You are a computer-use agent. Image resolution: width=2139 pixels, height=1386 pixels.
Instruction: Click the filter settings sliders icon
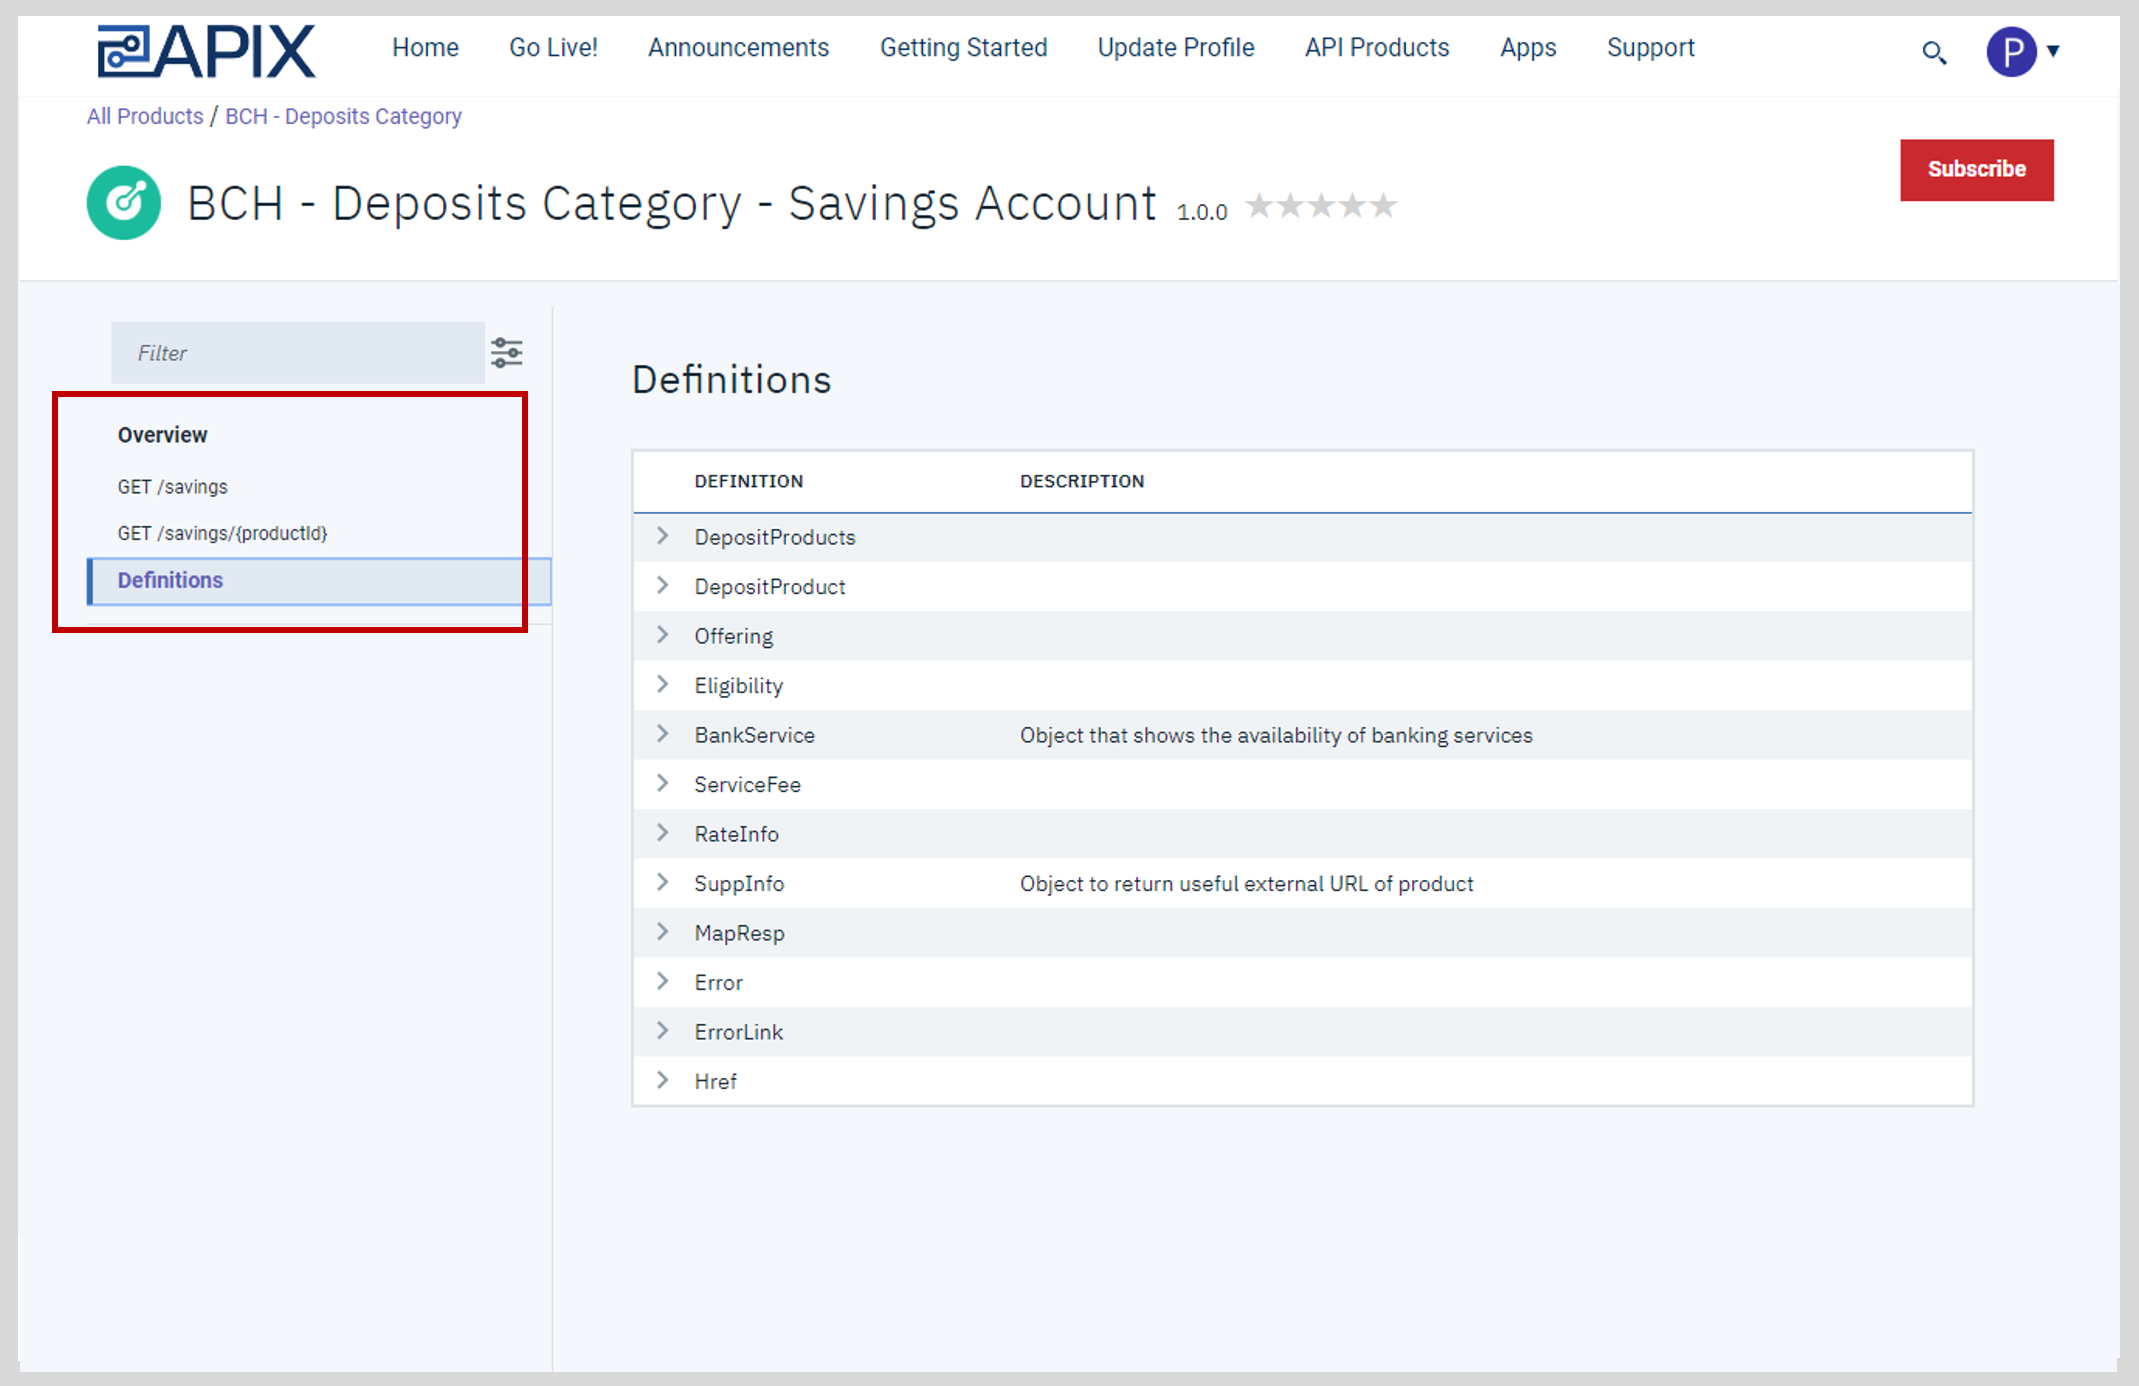pos(507,352)
